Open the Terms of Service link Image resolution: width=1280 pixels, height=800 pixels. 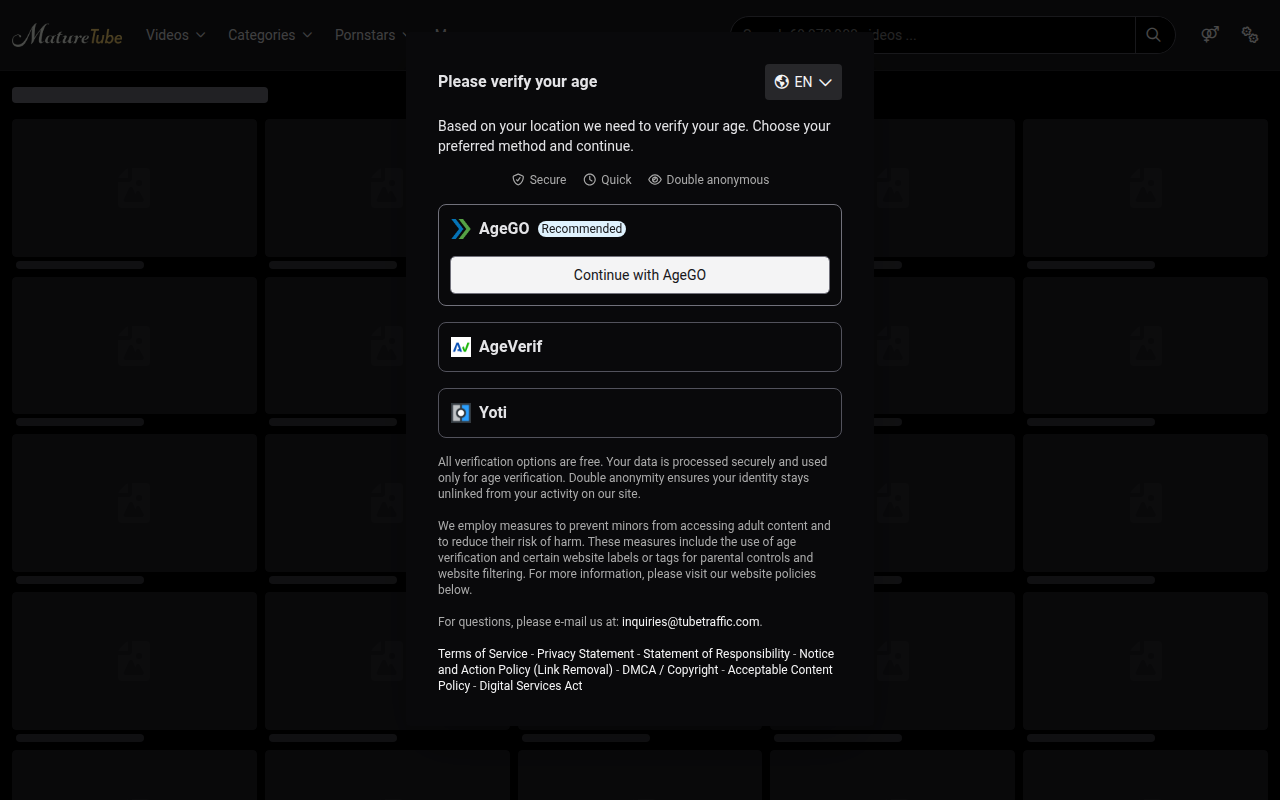pyautogui.click(x=483, y=654)
